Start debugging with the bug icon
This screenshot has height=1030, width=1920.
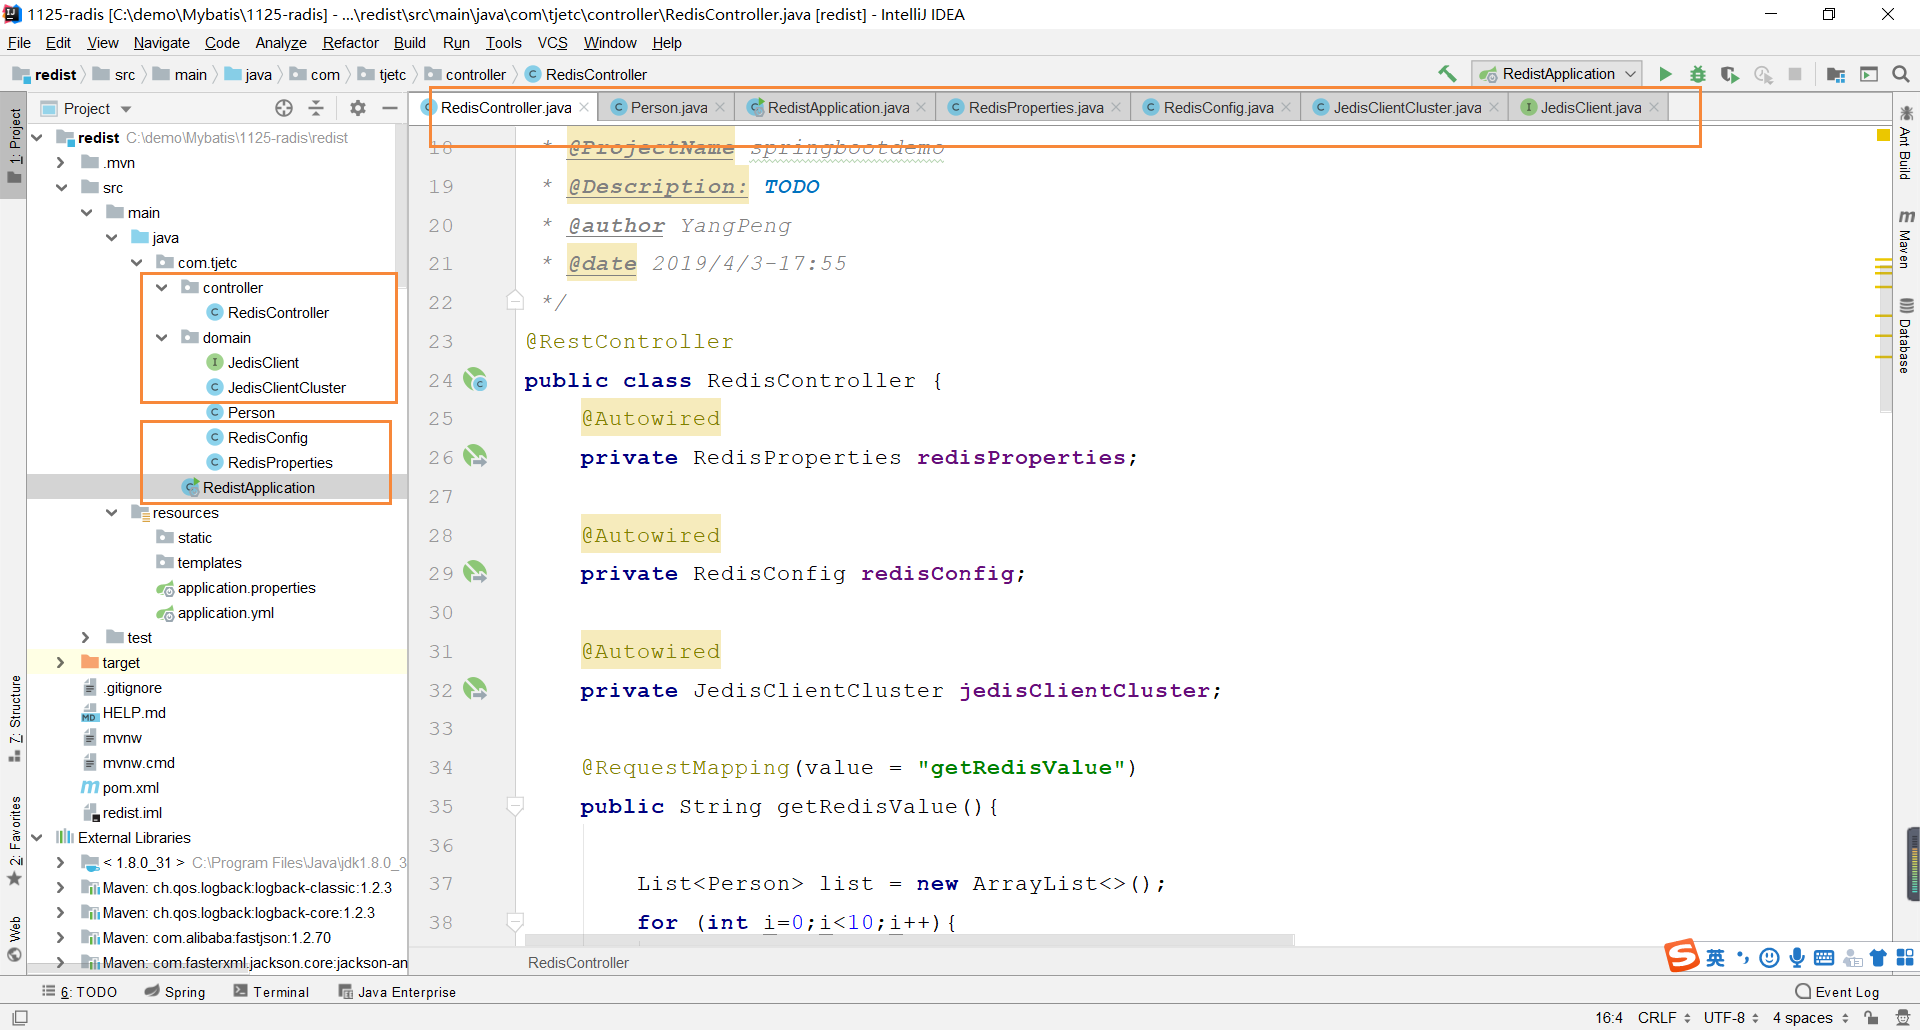[1697, 74]
